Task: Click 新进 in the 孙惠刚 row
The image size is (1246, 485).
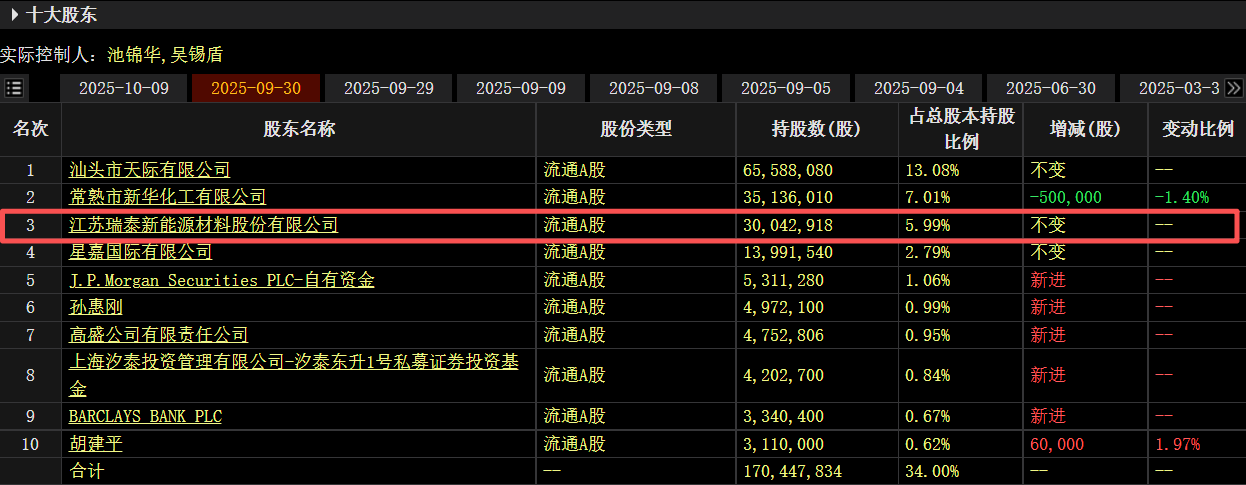Action: (1048, 307)
